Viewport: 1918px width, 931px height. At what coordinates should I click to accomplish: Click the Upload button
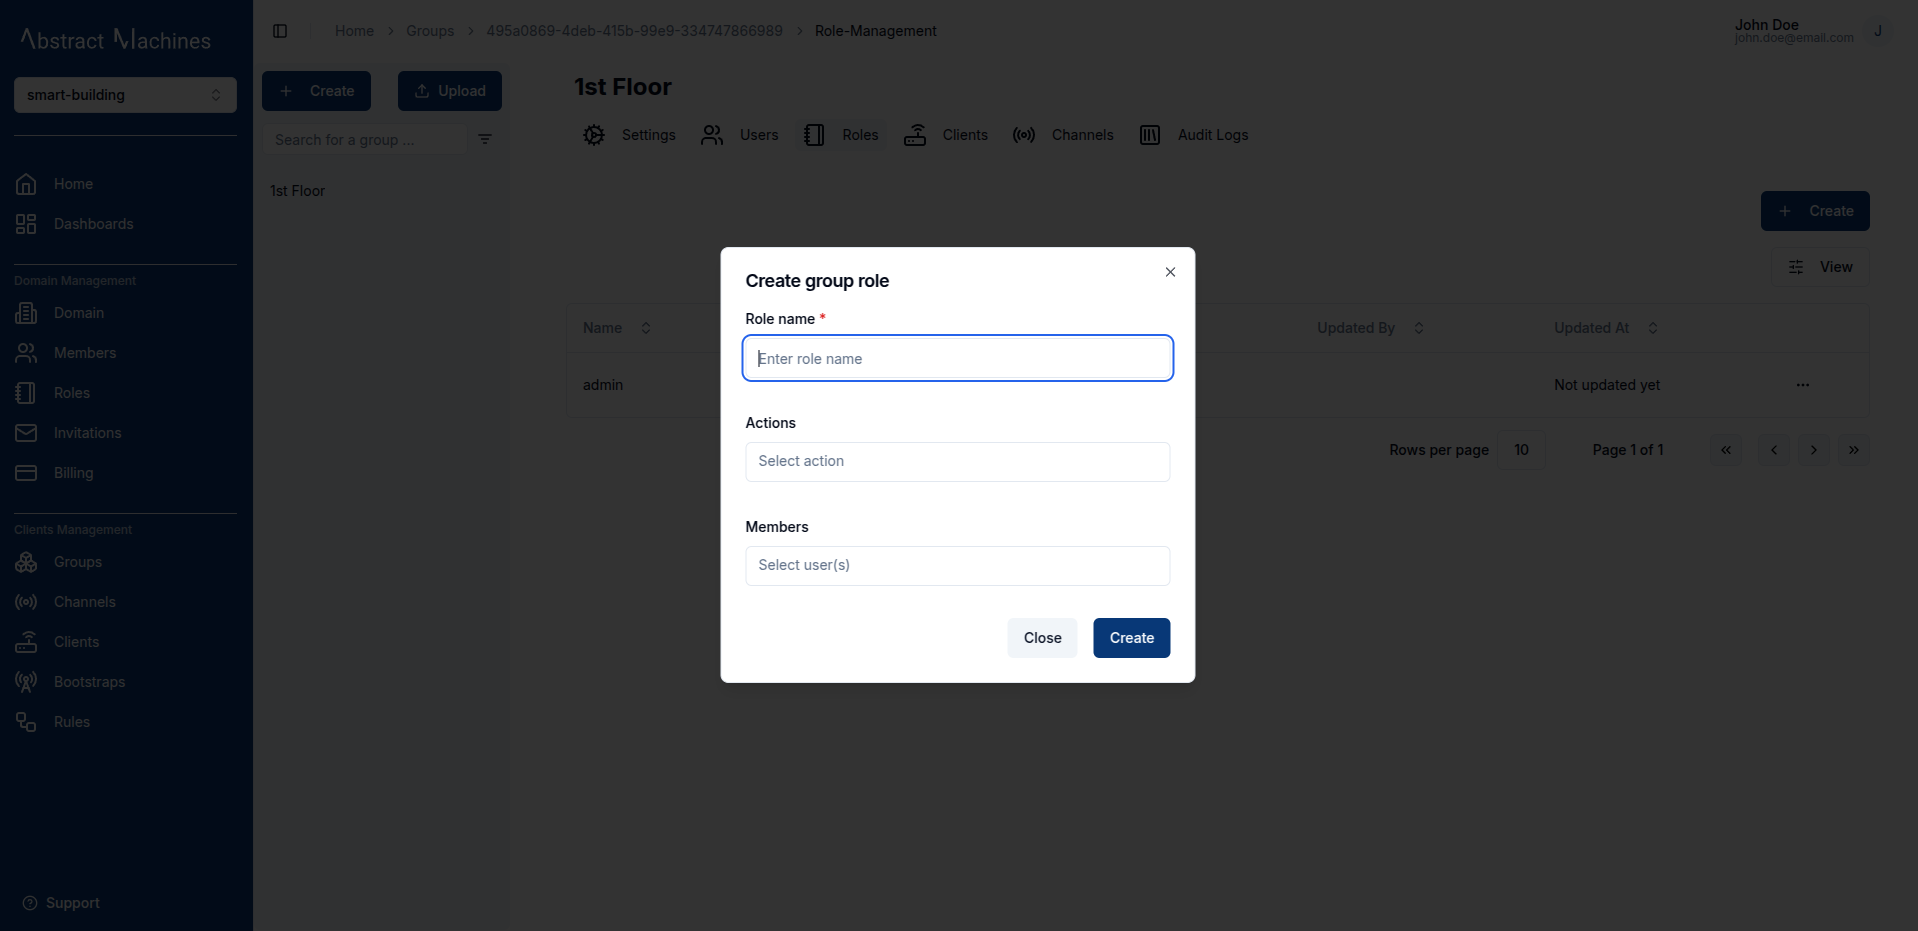point(450,91)
